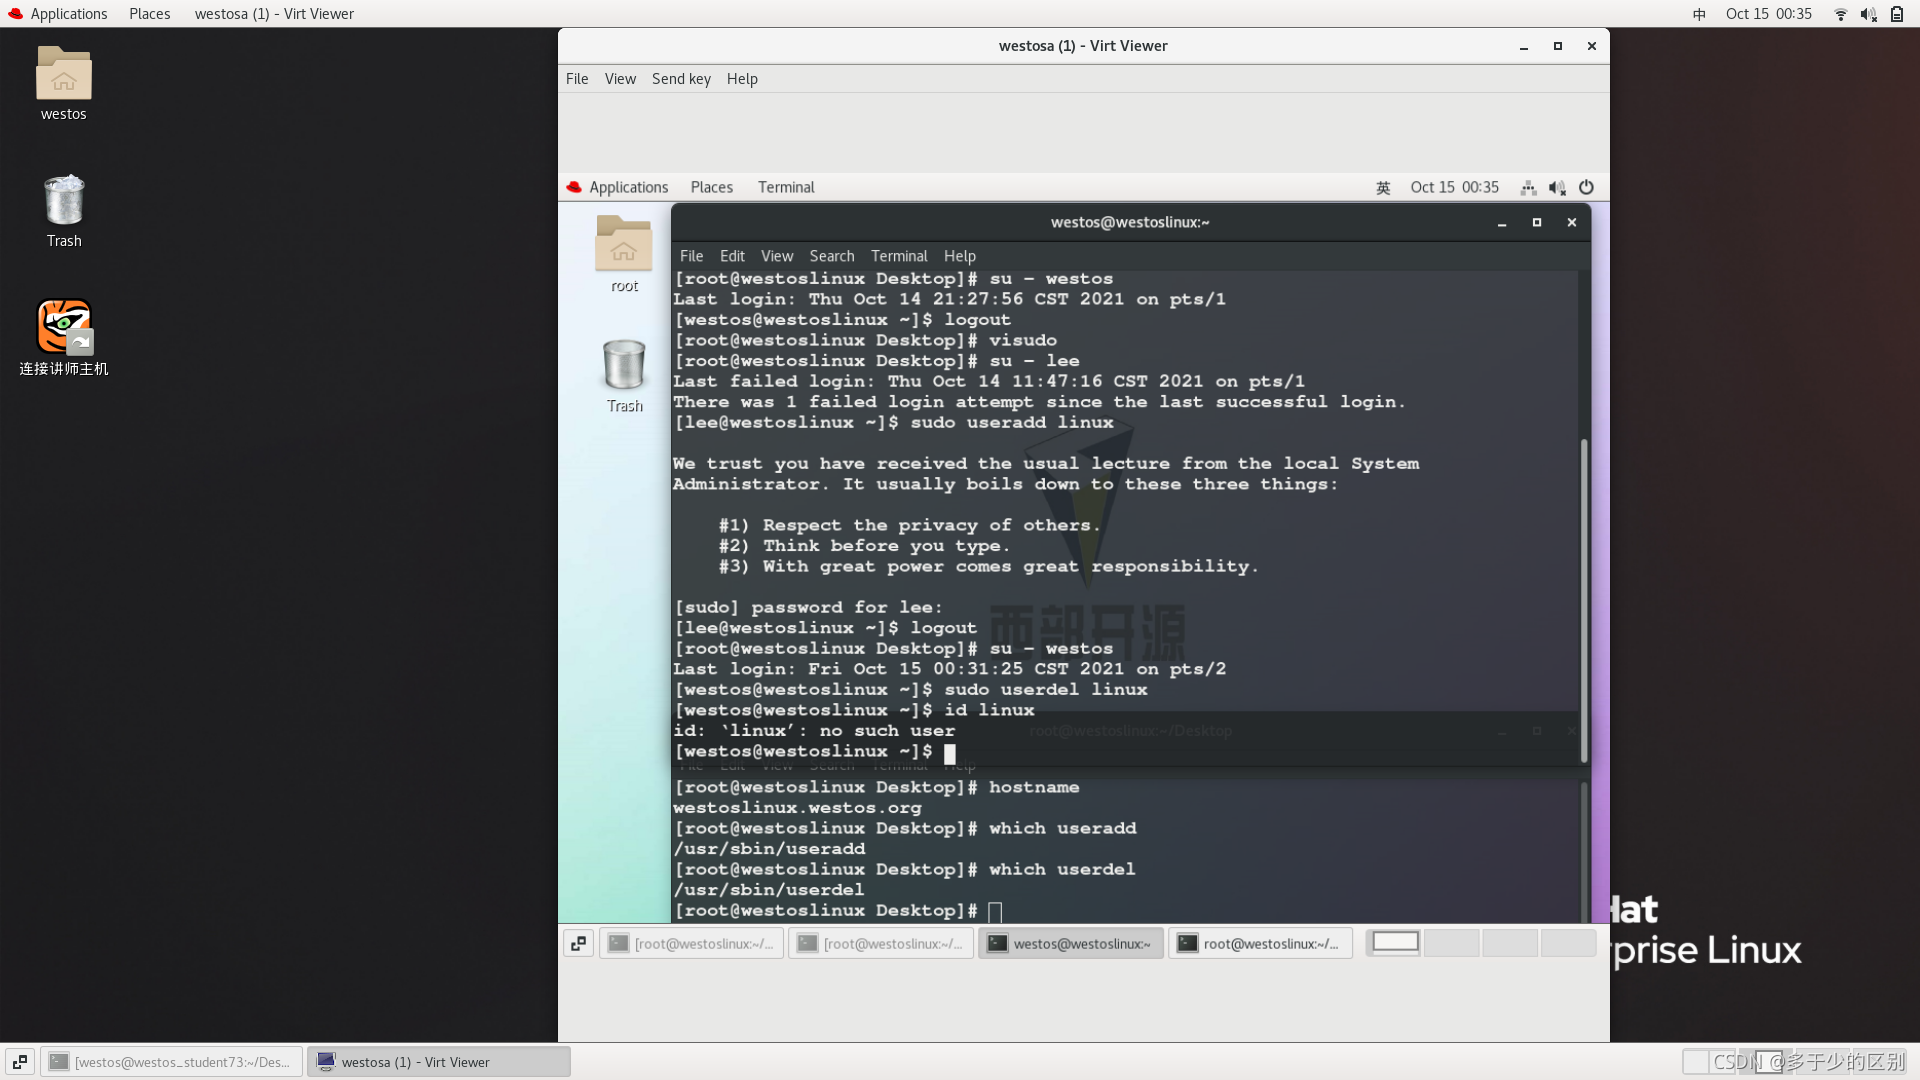Expand the guest Places menu

pos(711,187)
